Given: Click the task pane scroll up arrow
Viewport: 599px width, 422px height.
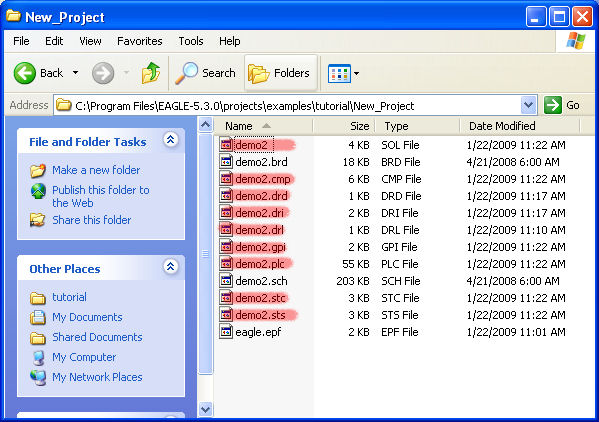Looking at the screenshot, I should pyautogui.click(x=205, y=124).
